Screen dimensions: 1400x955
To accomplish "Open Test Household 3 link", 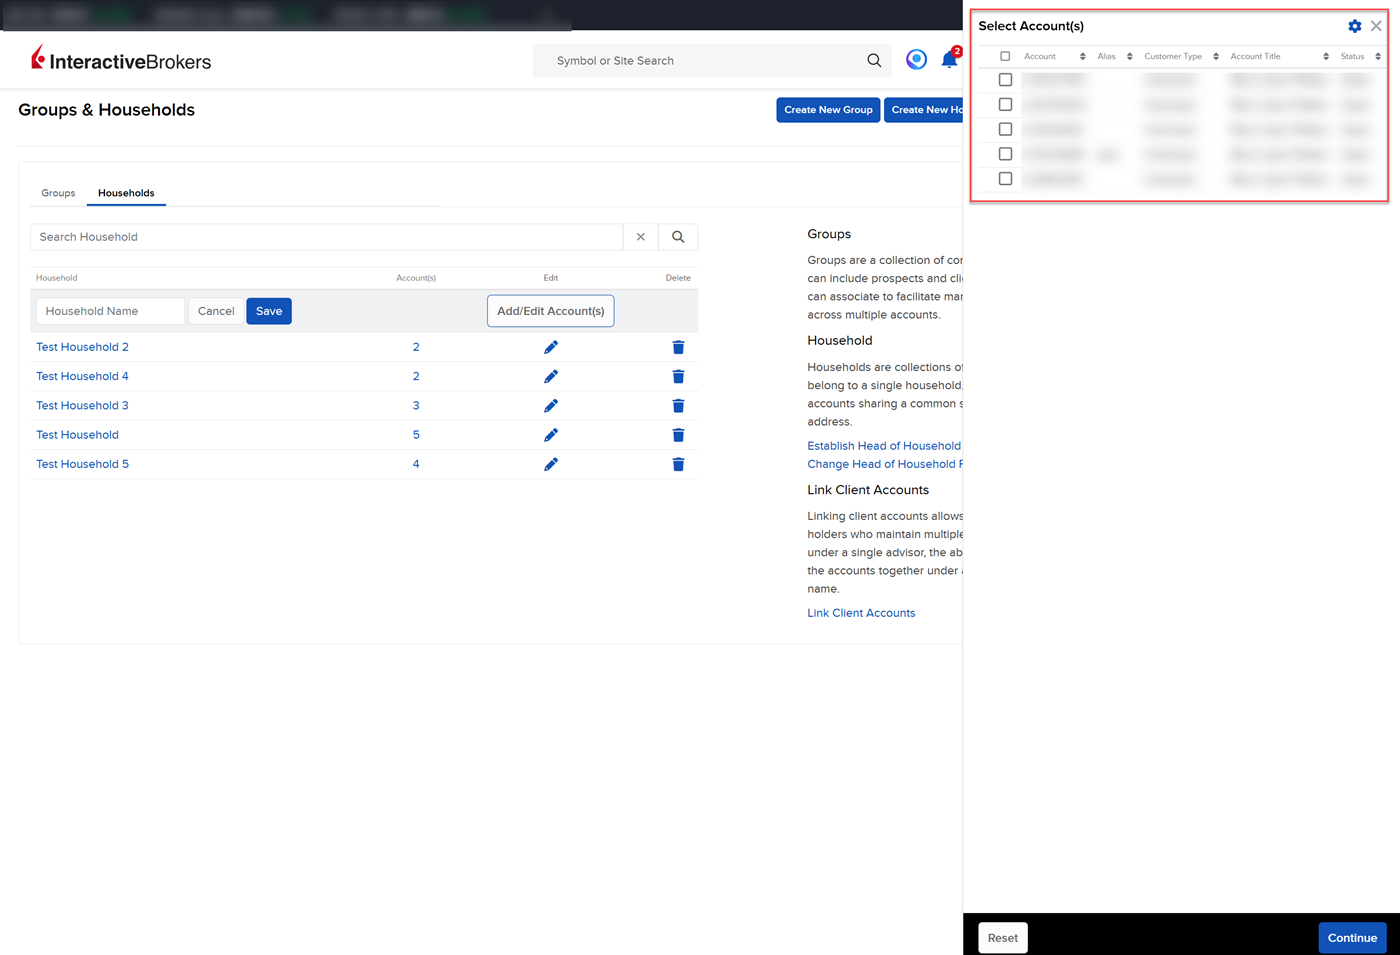I will click(82, 405).
